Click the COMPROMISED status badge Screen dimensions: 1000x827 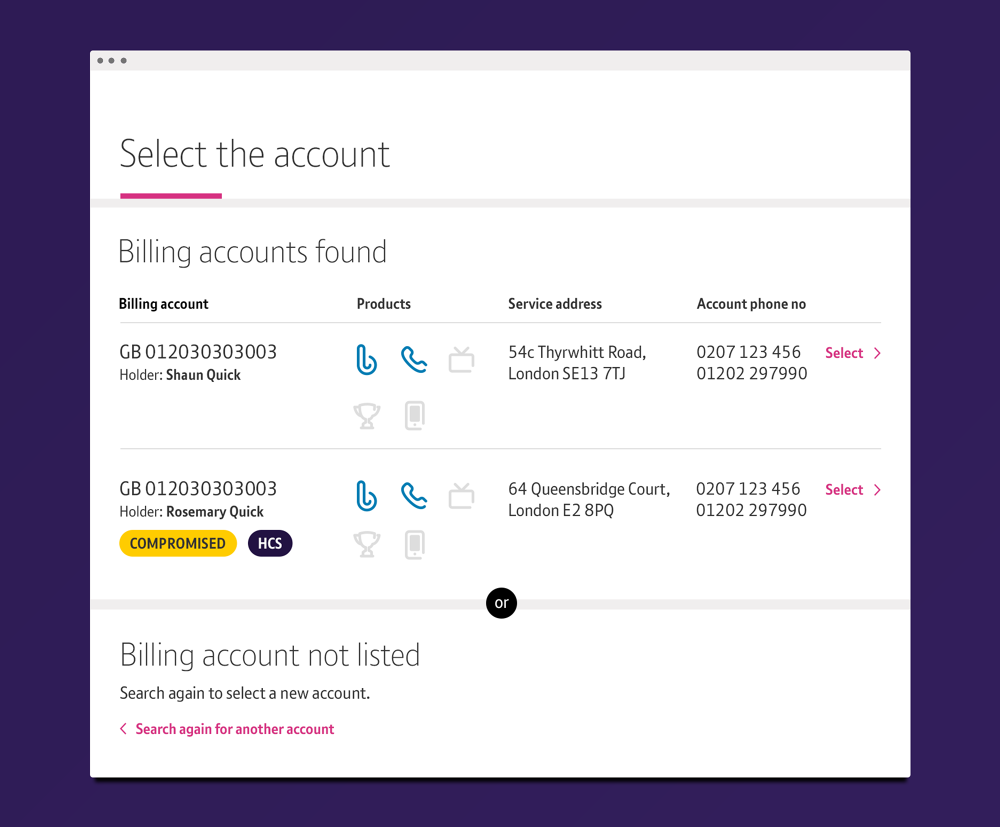178,543
